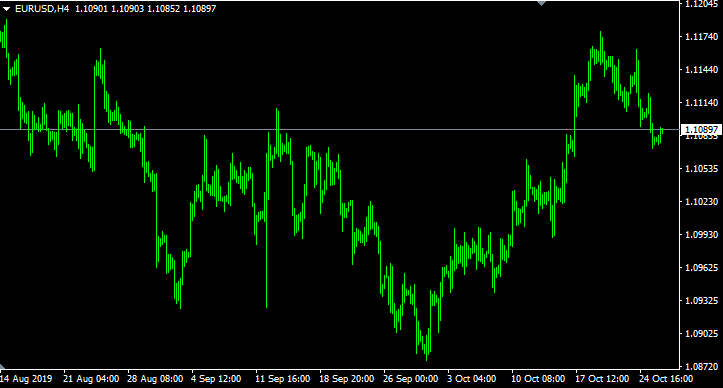Image resolution: width=723 pixels, height=388 pixels.
Task: Click the 1.09025 price scale value
Action: coord(701,333)
